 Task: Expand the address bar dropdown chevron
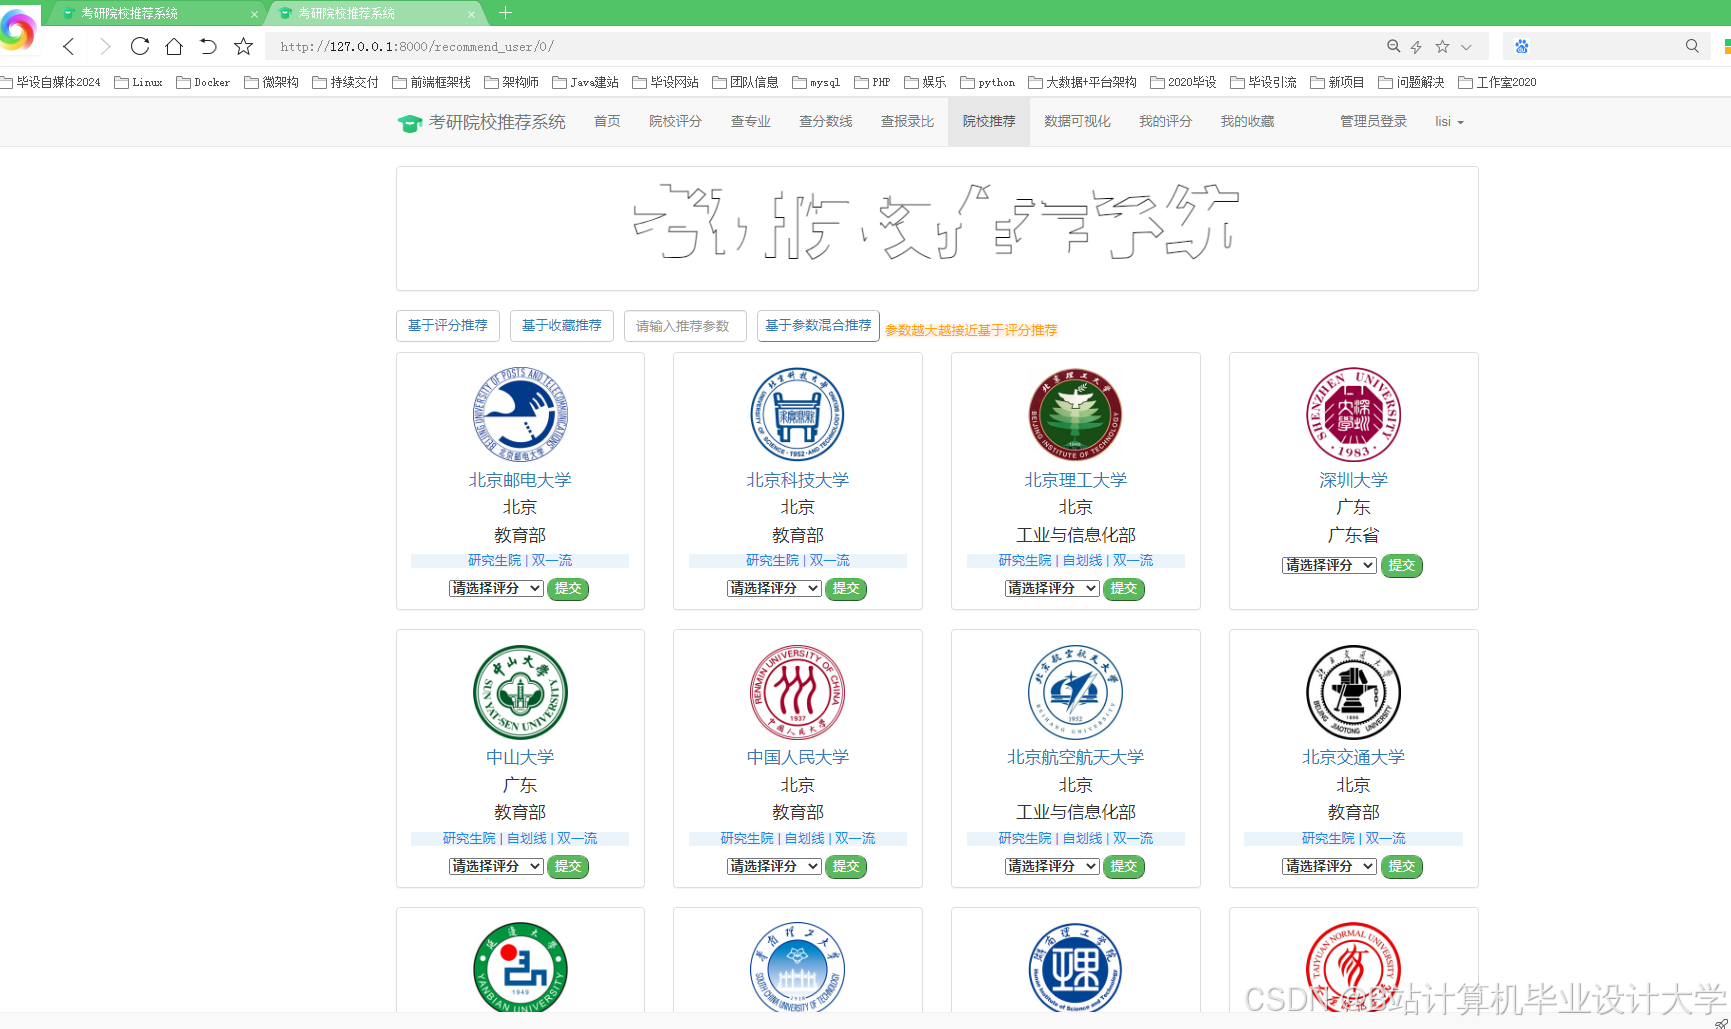[x=1466, y=47]
